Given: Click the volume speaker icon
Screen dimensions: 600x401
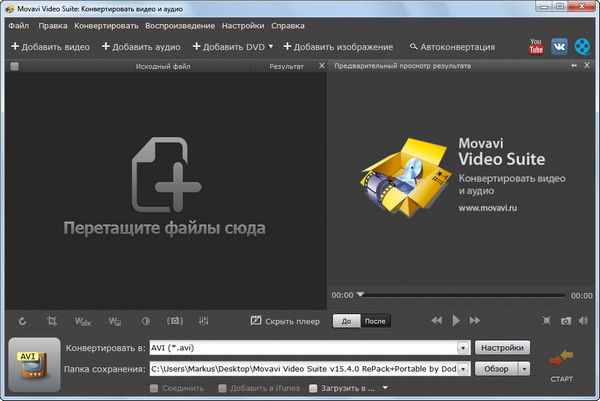Looking at the screenshot, I should pyautogui.click(x=584, y=321).
